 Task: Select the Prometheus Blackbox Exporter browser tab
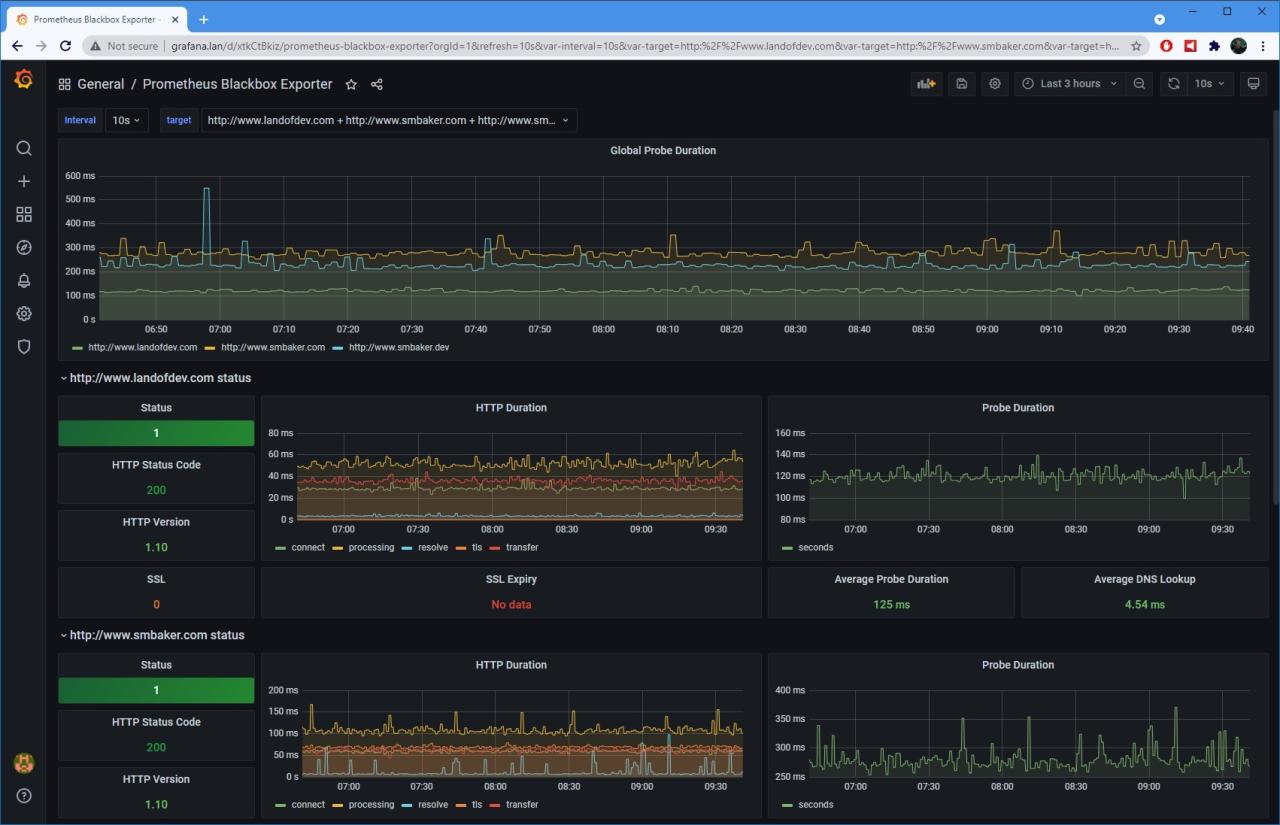click(x=95, y=19)
